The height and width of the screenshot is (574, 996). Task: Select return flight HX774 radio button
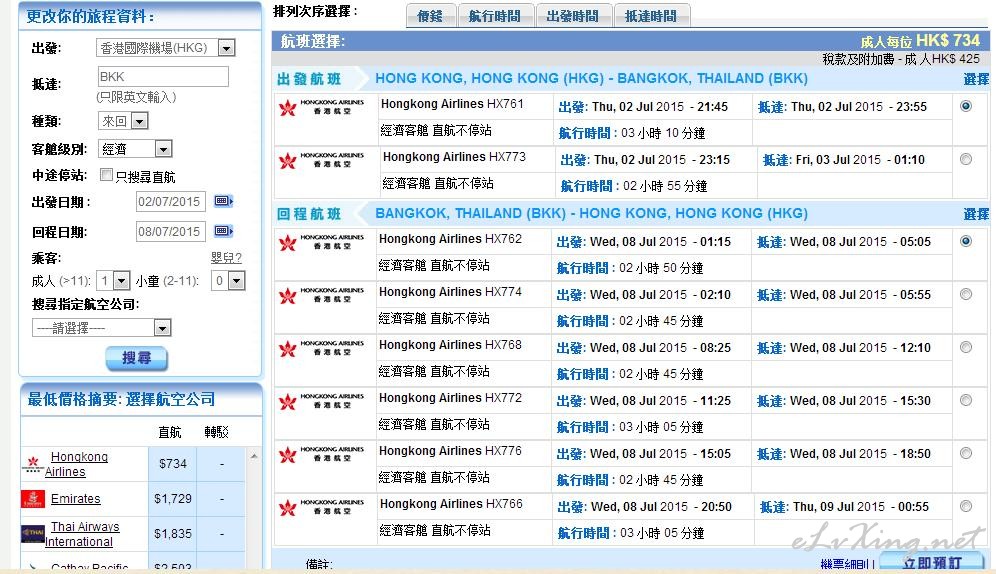966,294
